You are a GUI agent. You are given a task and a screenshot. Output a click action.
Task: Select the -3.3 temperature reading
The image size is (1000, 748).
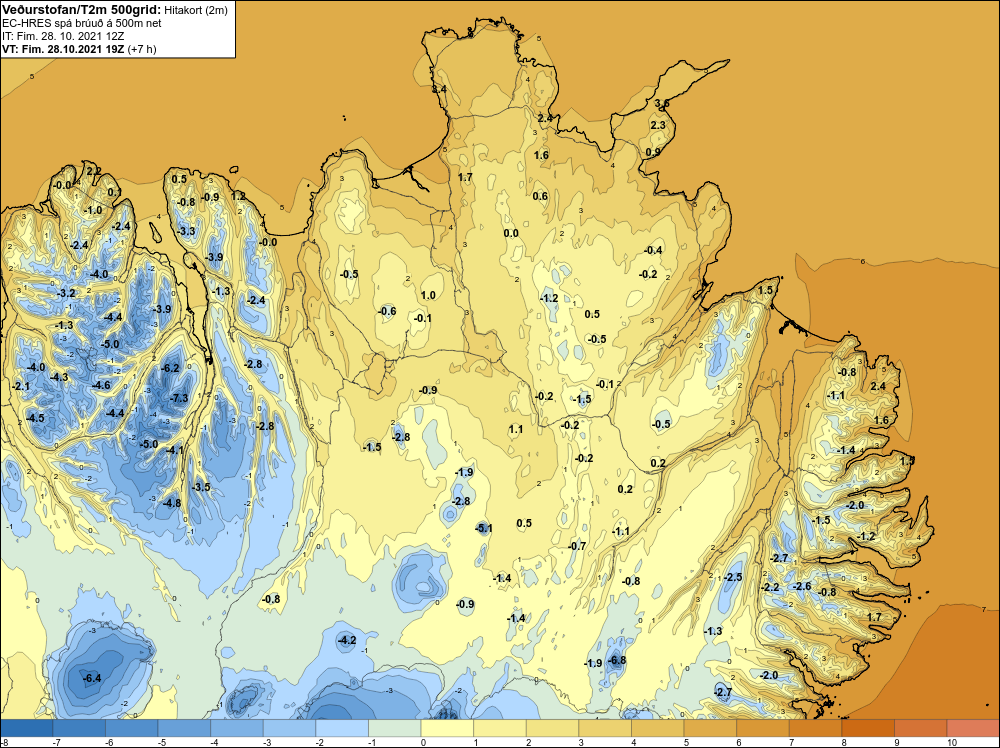pos(186,231)
